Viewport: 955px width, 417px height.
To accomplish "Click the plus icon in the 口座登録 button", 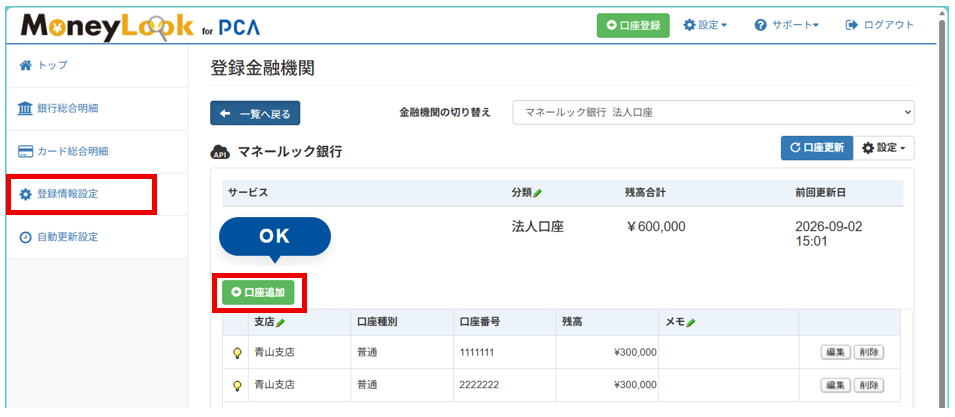I will (611, 26).
